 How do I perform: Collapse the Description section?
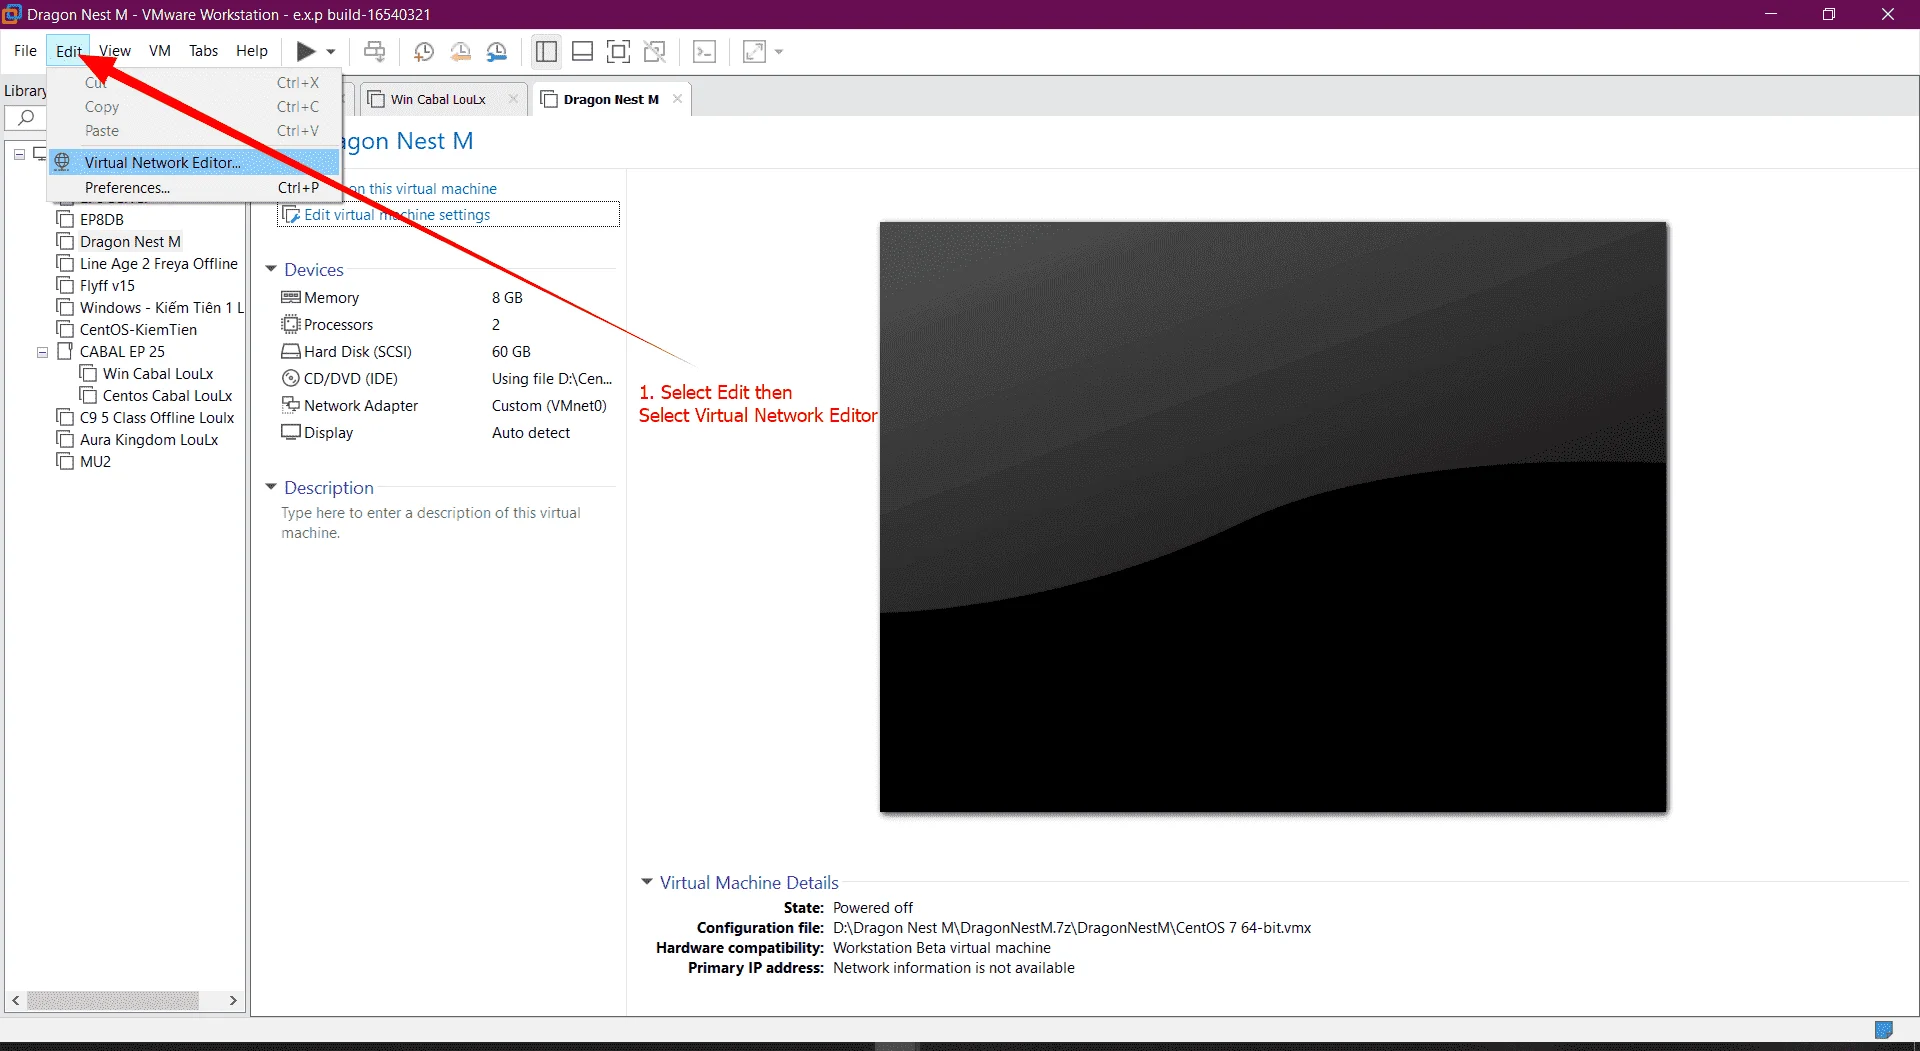click(271, 487)
